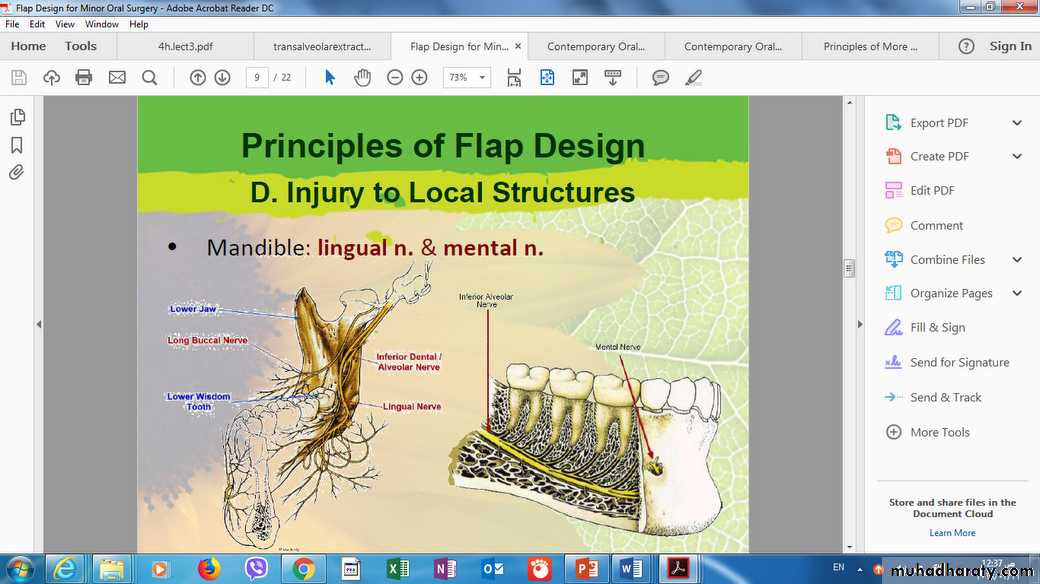Click the zoom out minus icon

395,77
